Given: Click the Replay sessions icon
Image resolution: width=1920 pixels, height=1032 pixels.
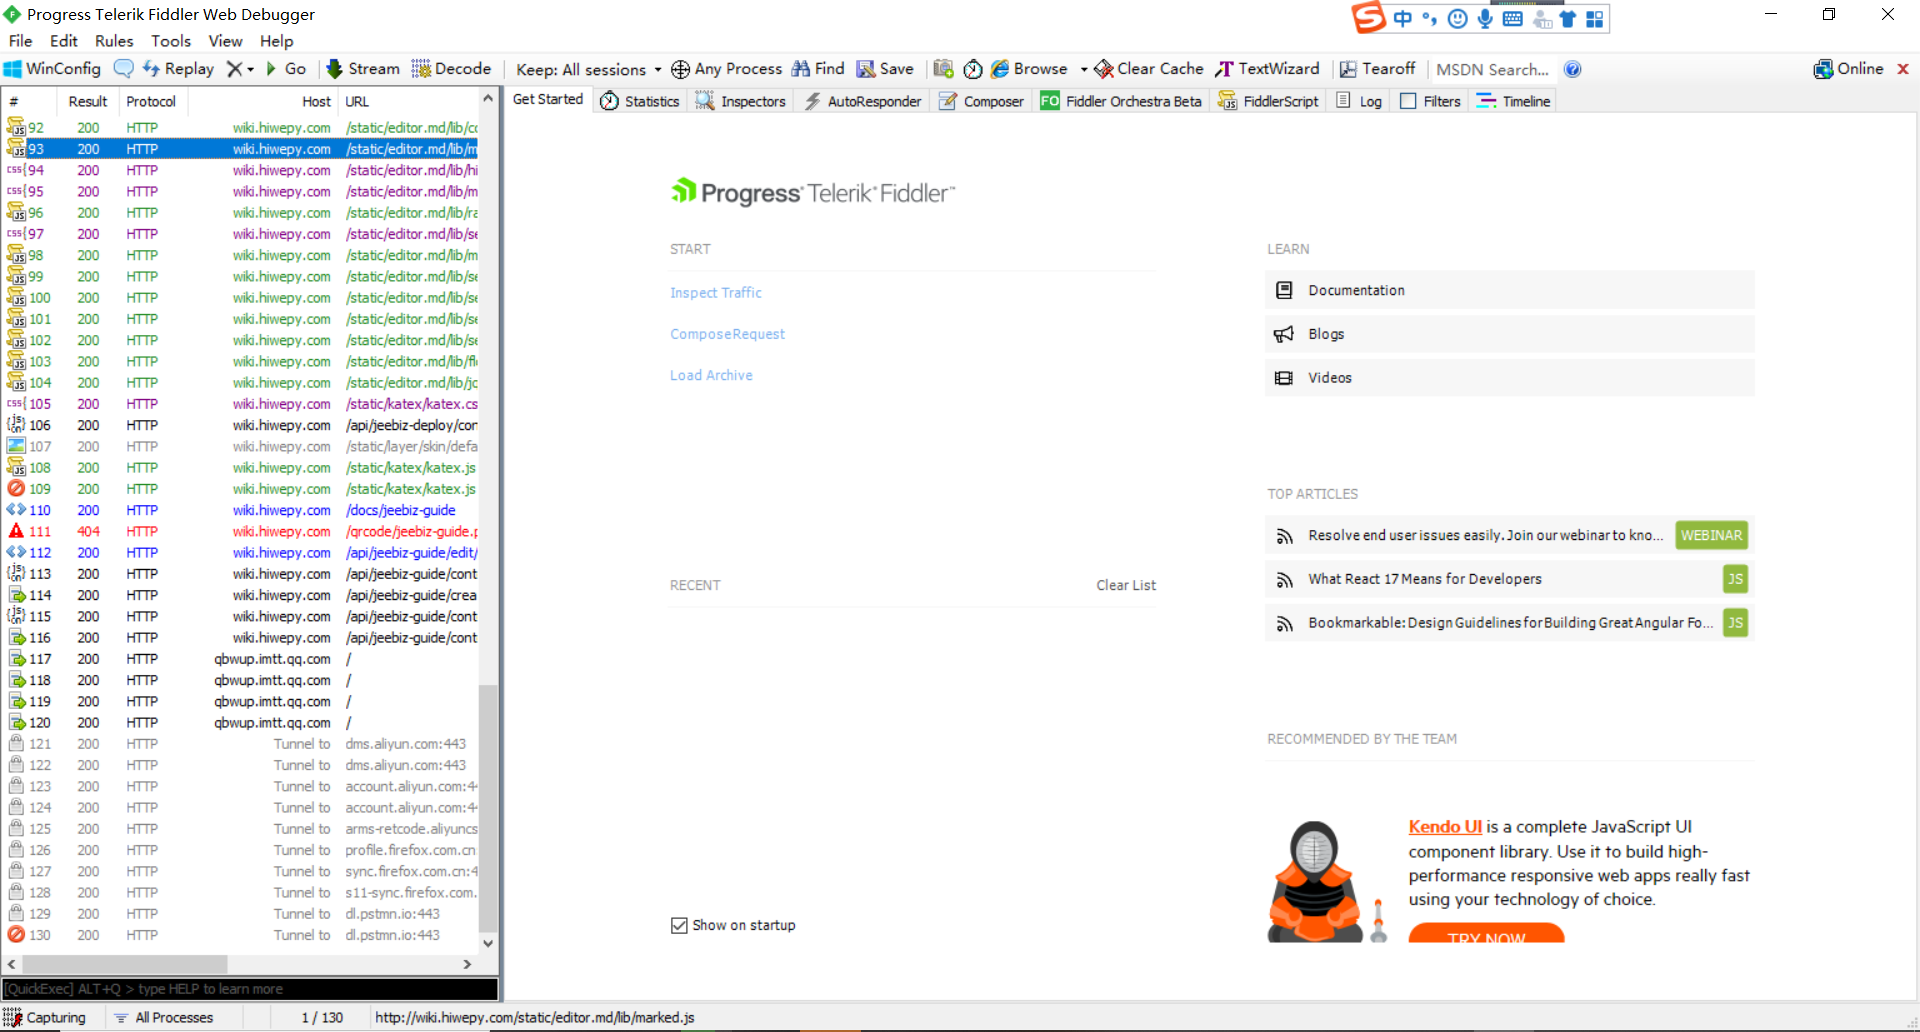Looking at the screenshot, I should coord(151,69).
